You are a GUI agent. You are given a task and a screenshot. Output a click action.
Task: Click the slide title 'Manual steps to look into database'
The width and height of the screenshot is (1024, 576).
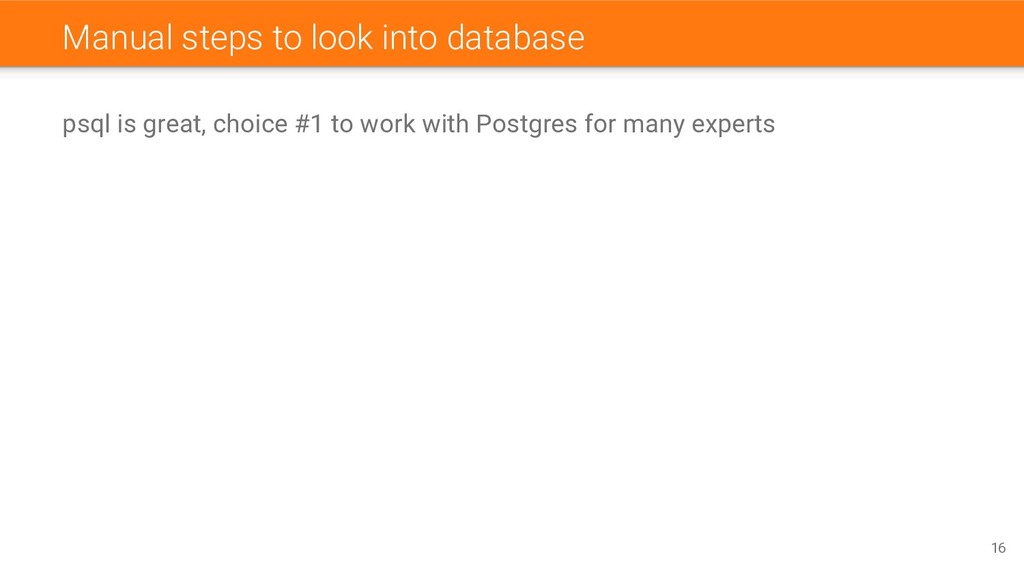(x=323, y=38)
